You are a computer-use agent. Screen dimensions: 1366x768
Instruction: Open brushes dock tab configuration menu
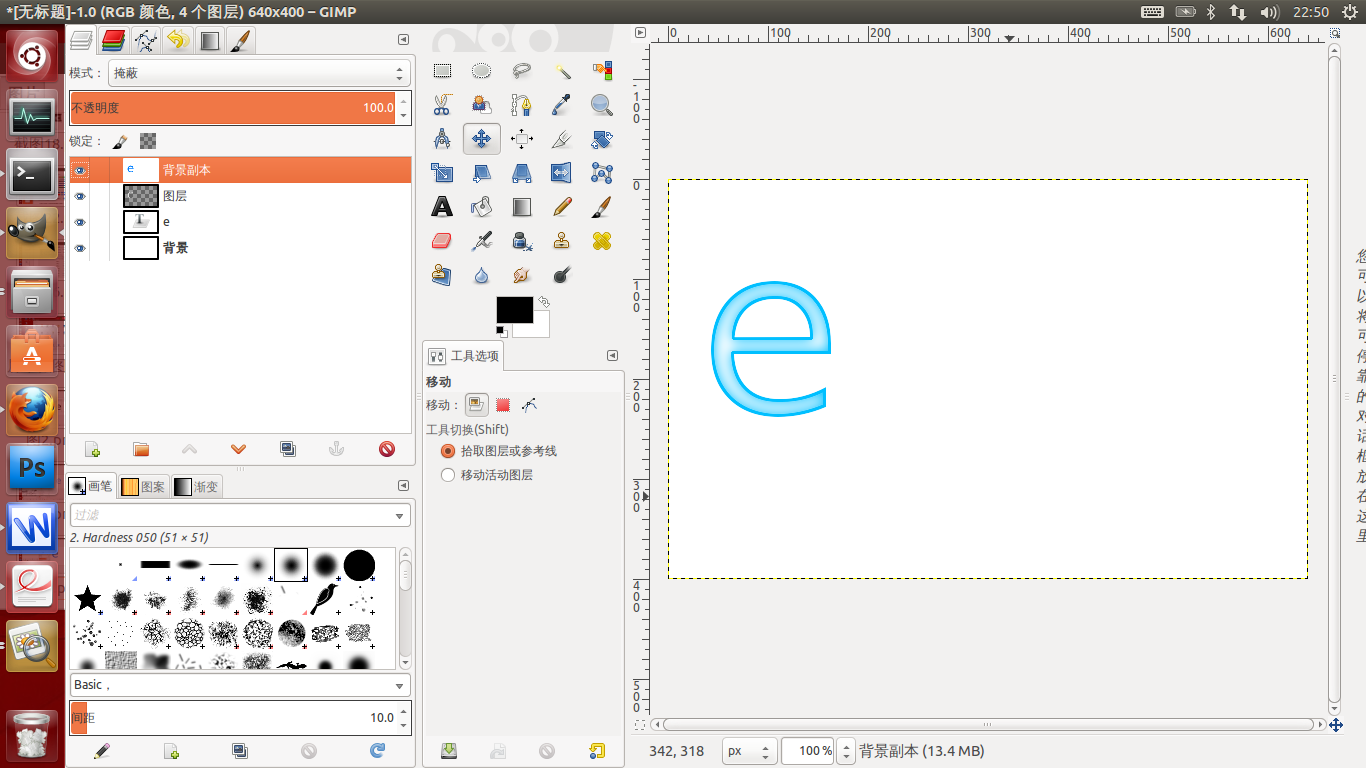(x=403, y=486)
